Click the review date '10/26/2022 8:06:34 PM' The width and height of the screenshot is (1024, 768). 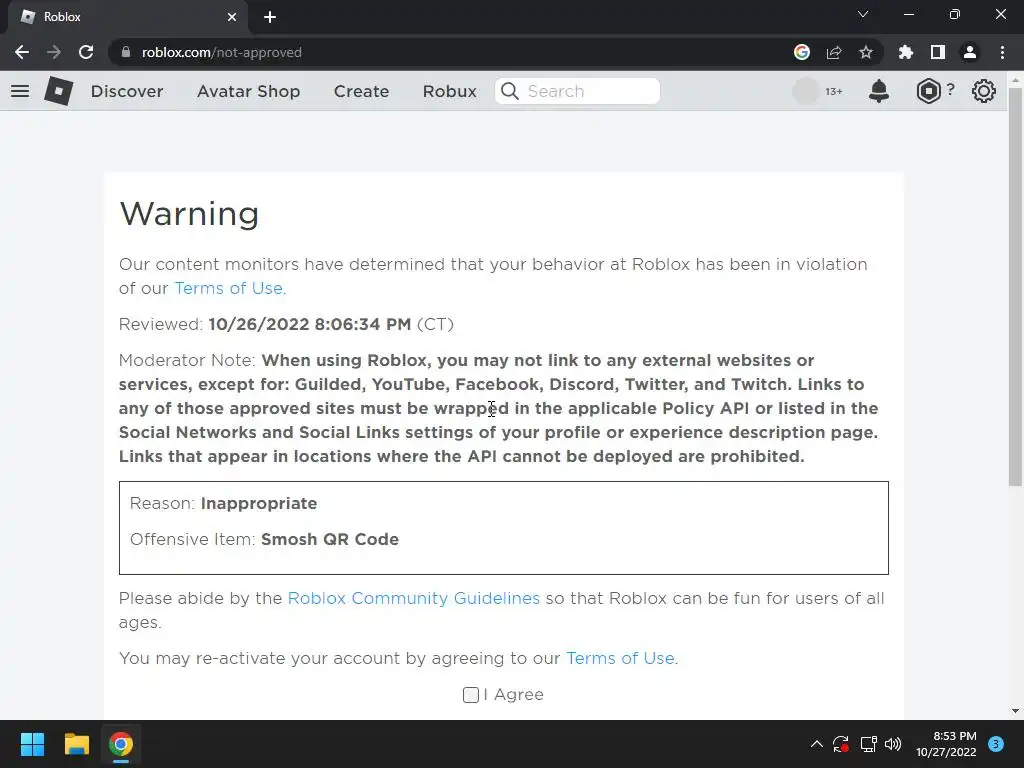[310, 325]
